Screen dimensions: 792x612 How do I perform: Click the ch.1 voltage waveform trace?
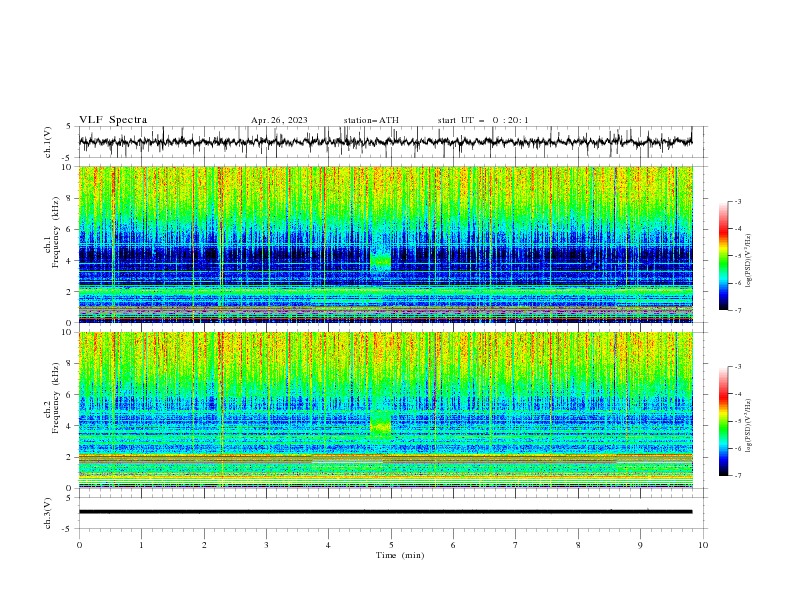[x=385, y=142]
